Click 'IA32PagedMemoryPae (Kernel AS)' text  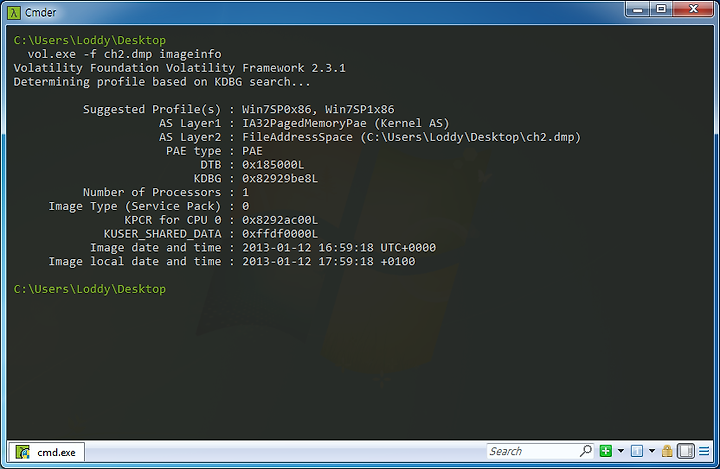(x=345, y=123)
